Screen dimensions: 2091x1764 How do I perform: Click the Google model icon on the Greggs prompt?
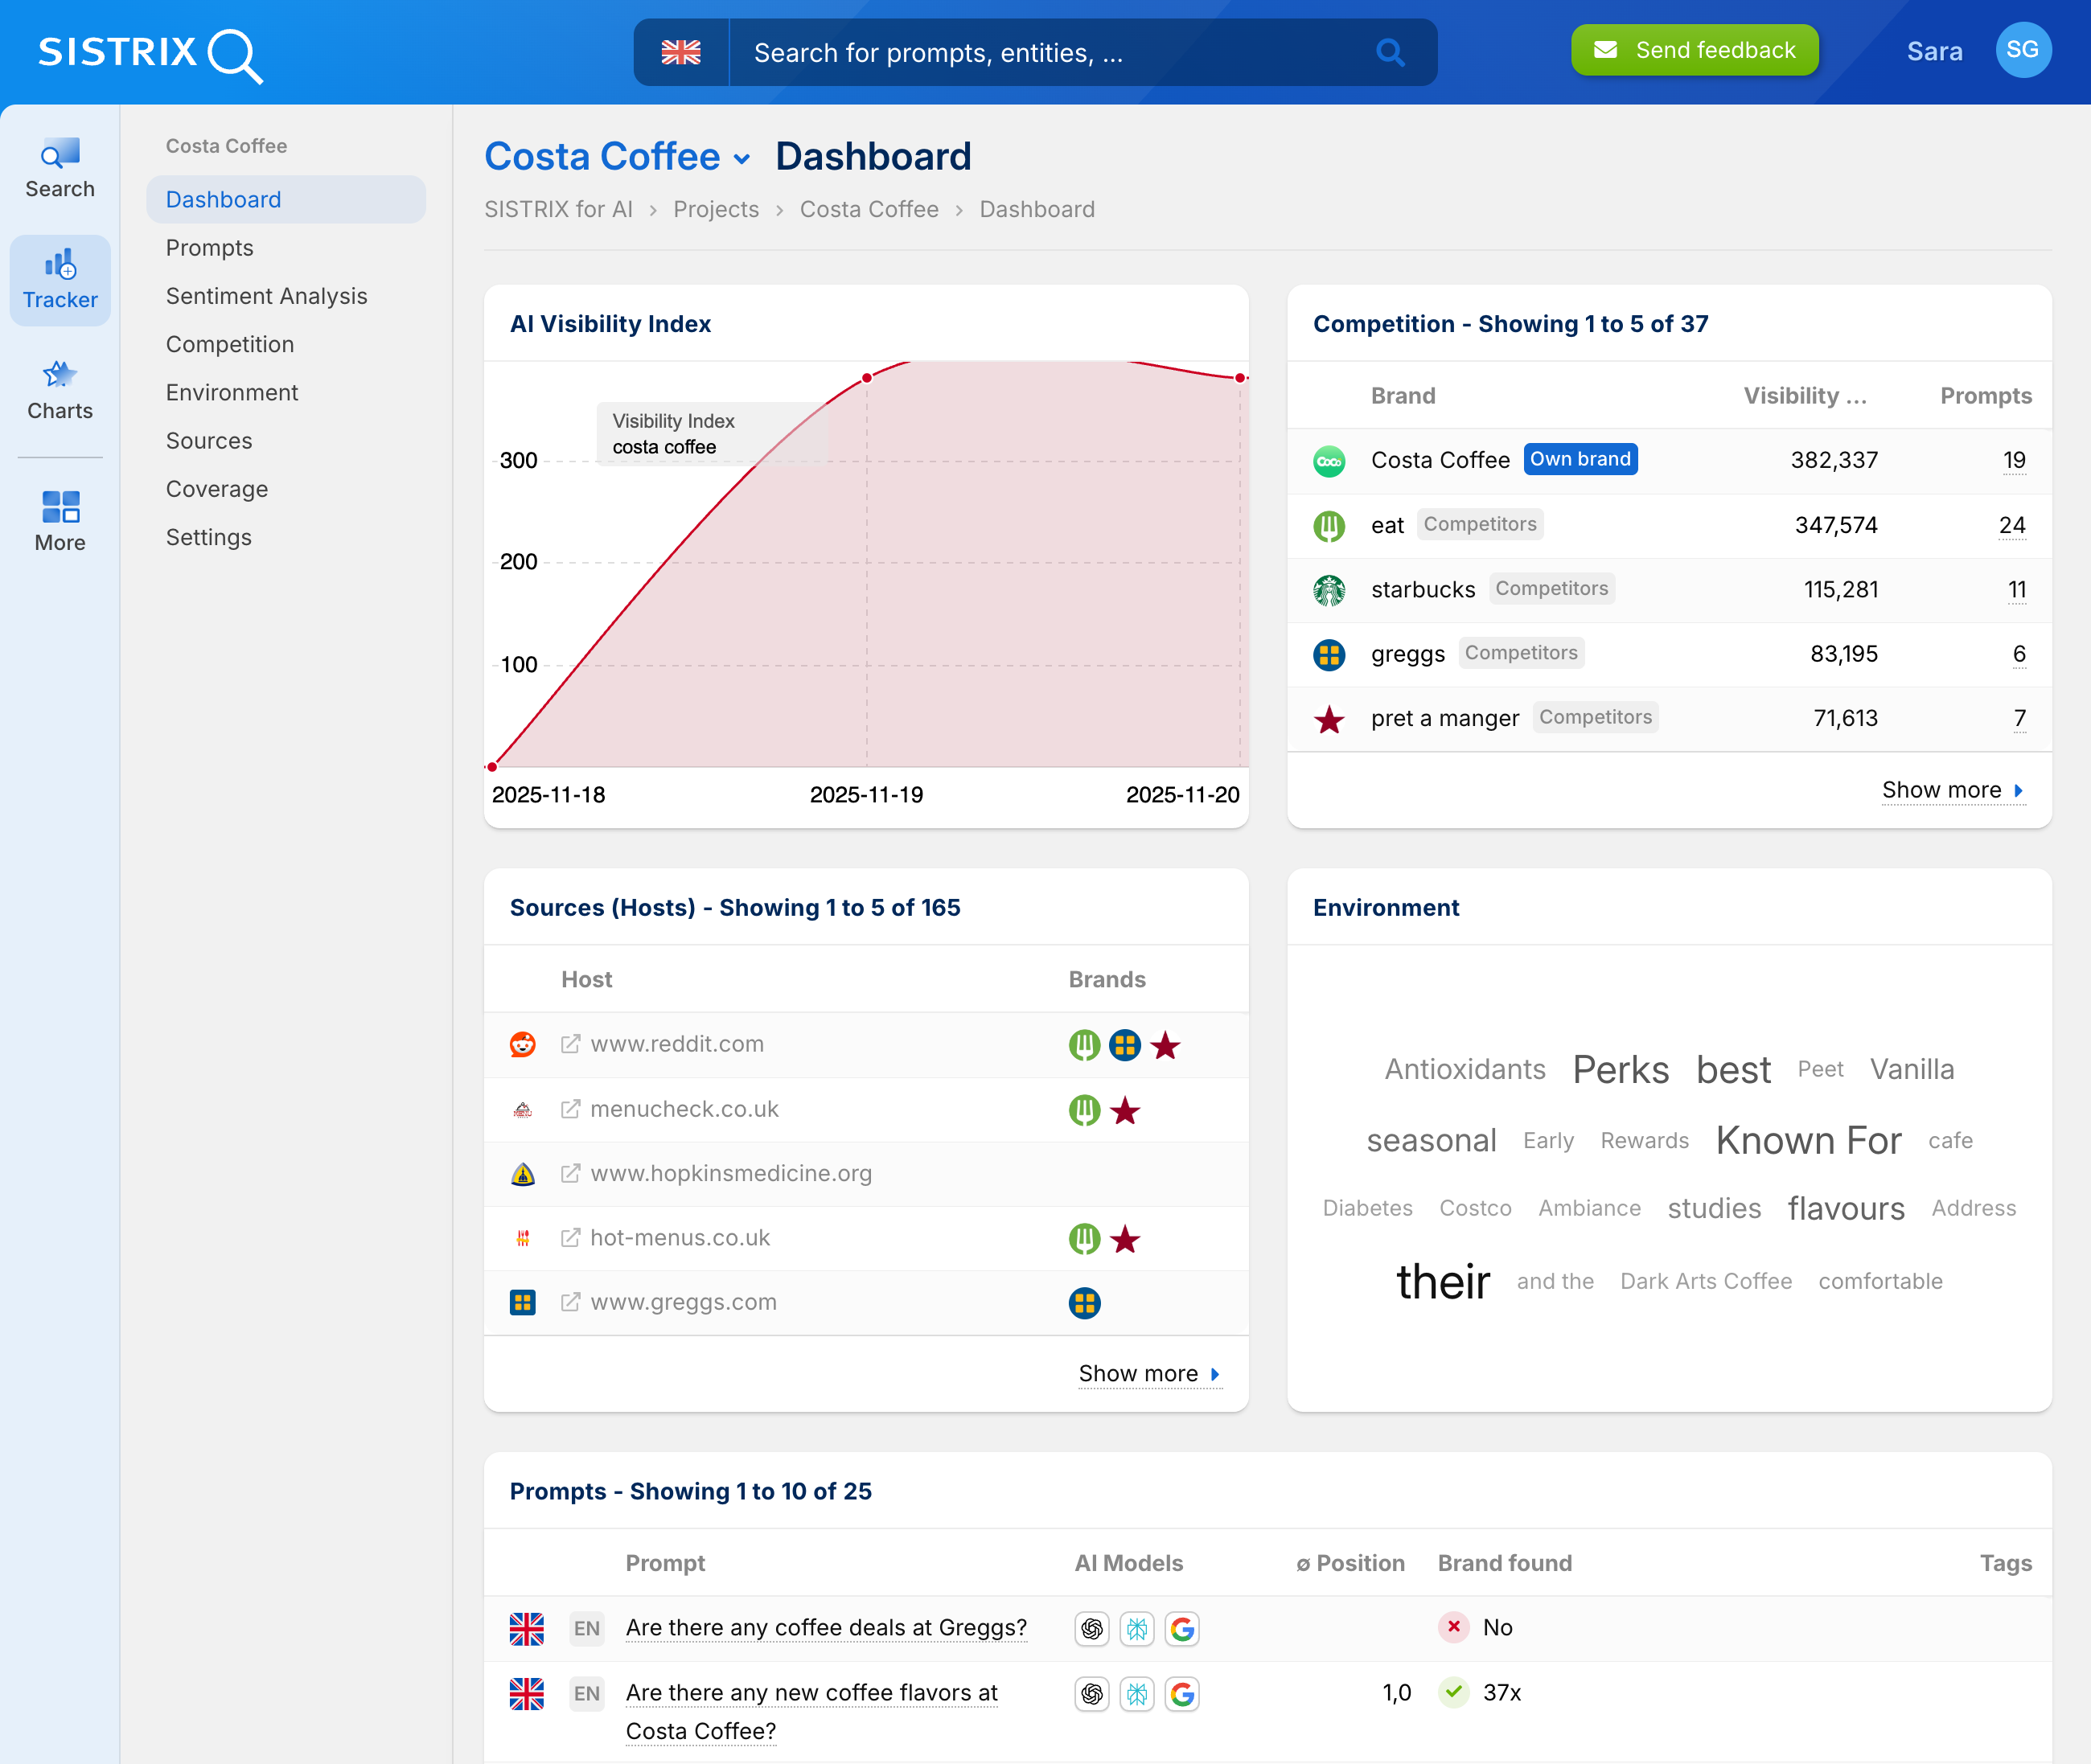1182,1628
